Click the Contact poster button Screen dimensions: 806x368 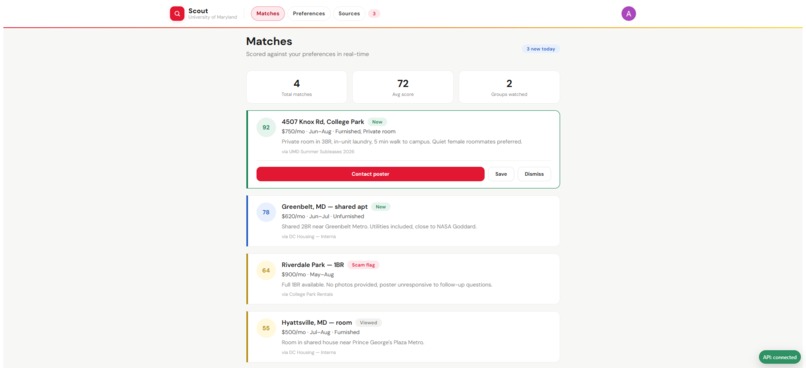coord(370,174)
